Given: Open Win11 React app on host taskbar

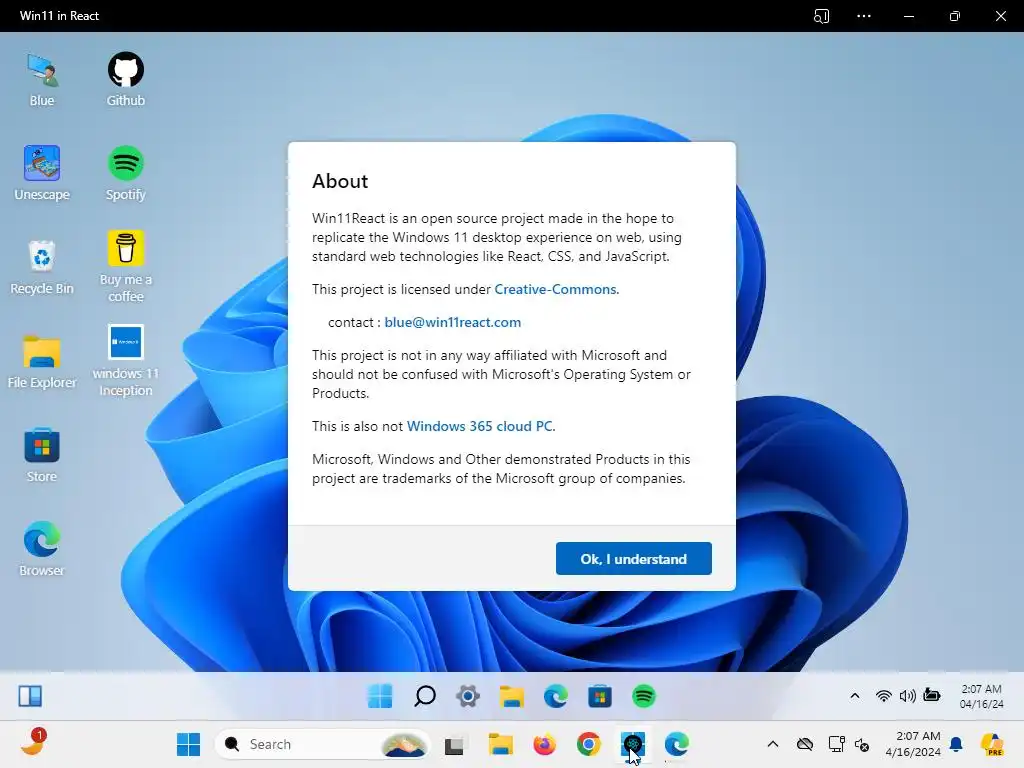Looking at the screenshot, I should tap(633, 744).
